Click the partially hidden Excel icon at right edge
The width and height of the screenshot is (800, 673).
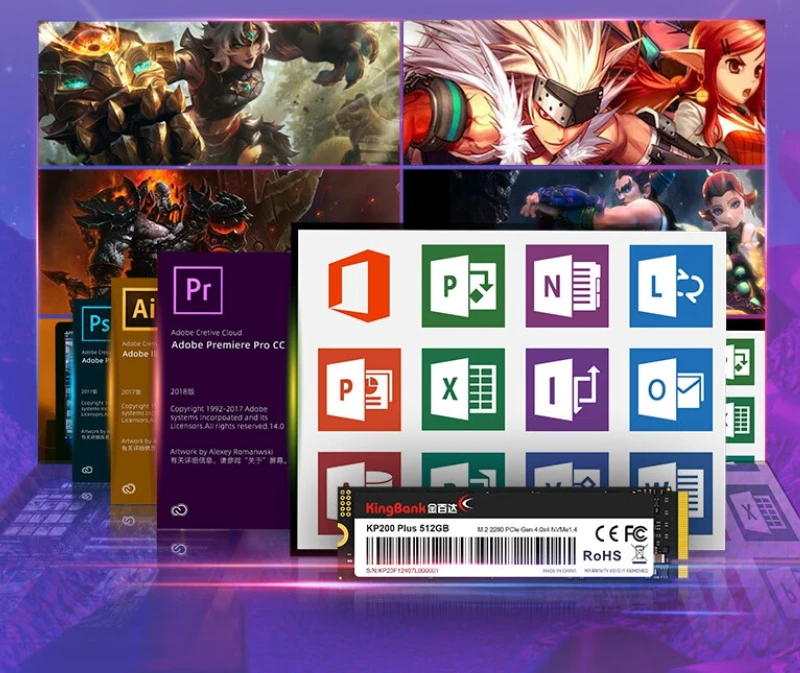tap(739, 420)
